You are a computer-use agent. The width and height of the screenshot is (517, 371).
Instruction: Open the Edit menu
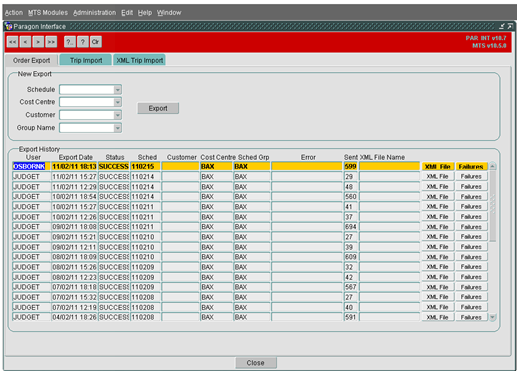(127, 13)
